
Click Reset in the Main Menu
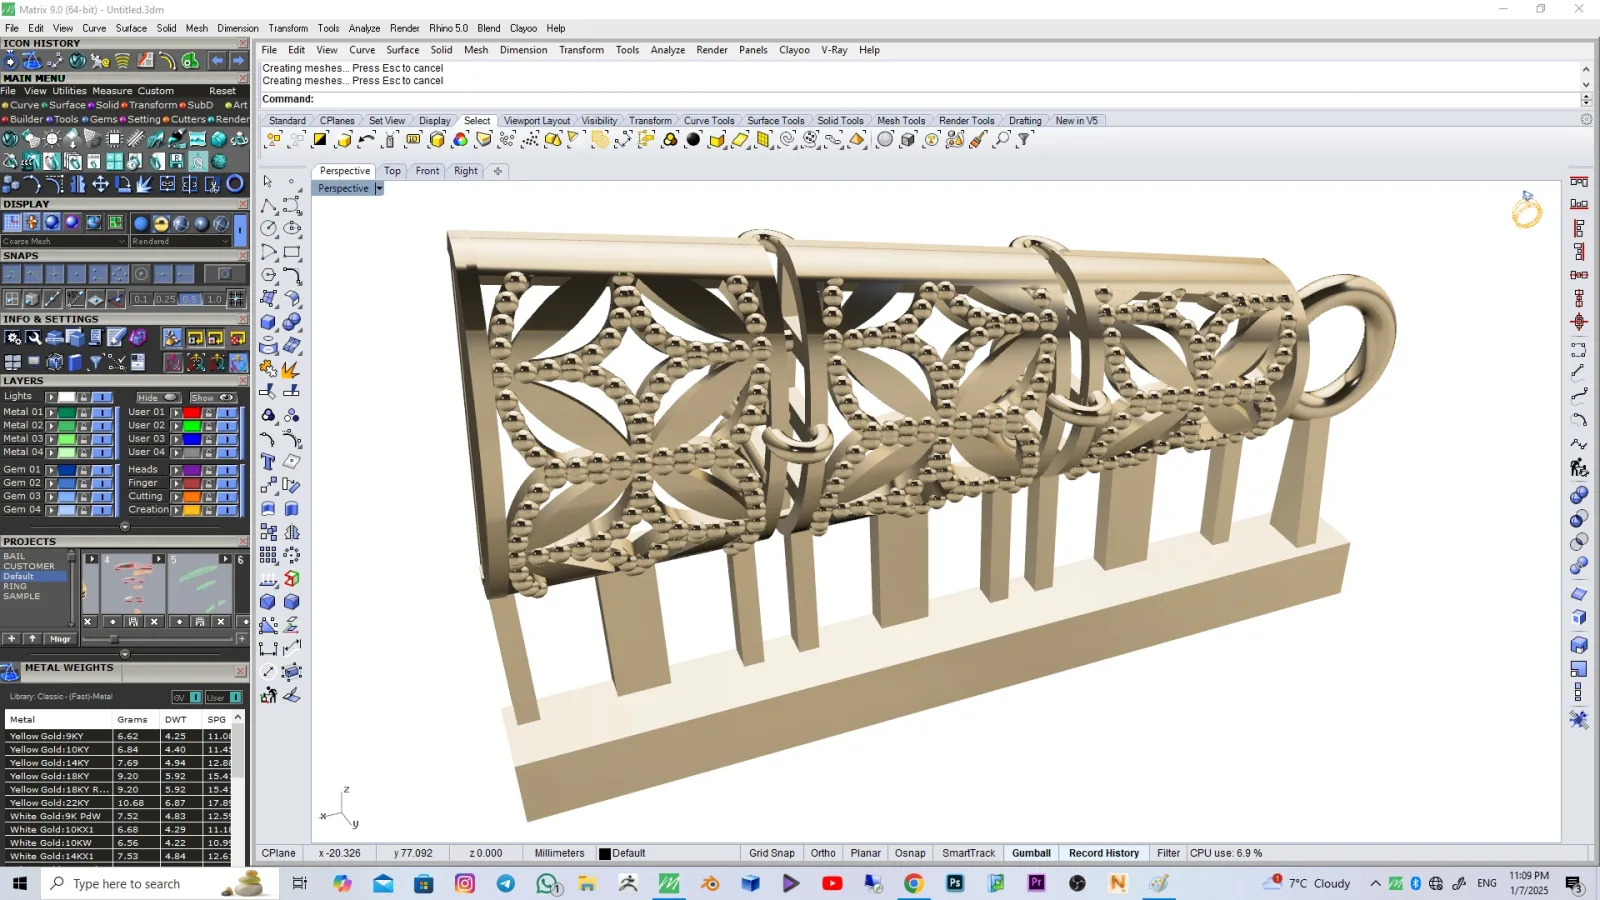pos(222,91)
